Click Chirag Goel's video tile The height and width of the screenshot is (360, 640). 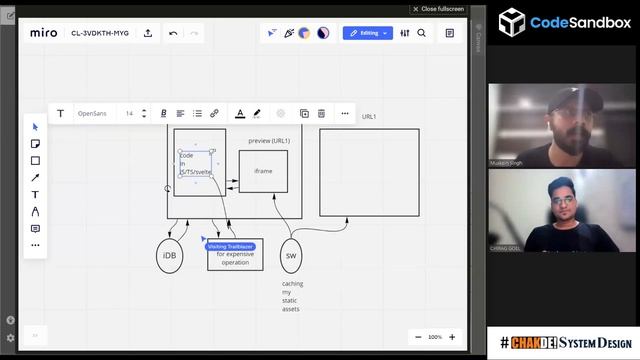pos(562,211)
